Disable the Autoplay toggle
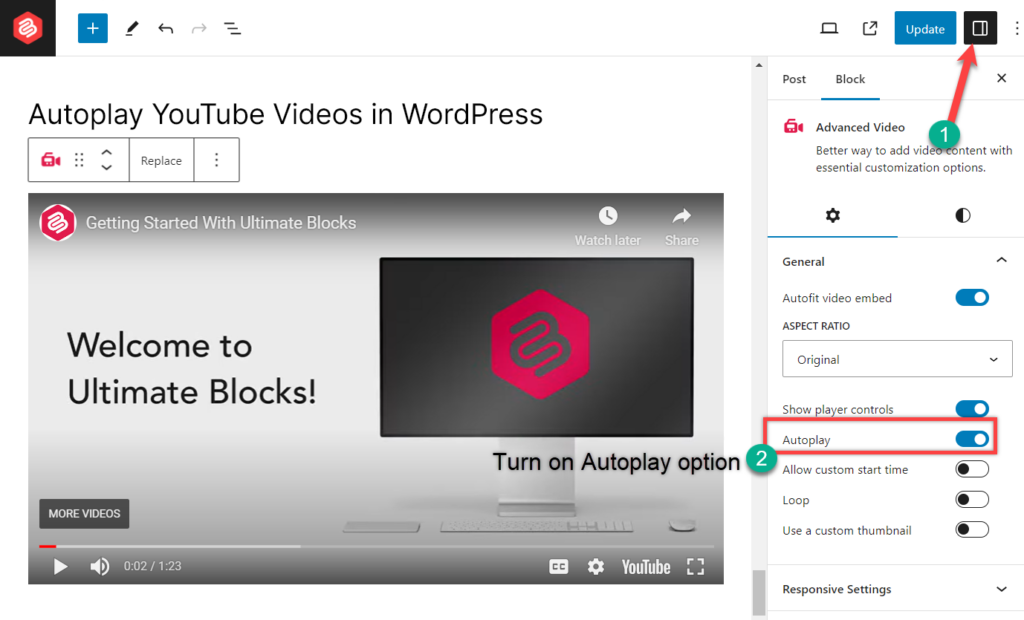 coord(971,439)
